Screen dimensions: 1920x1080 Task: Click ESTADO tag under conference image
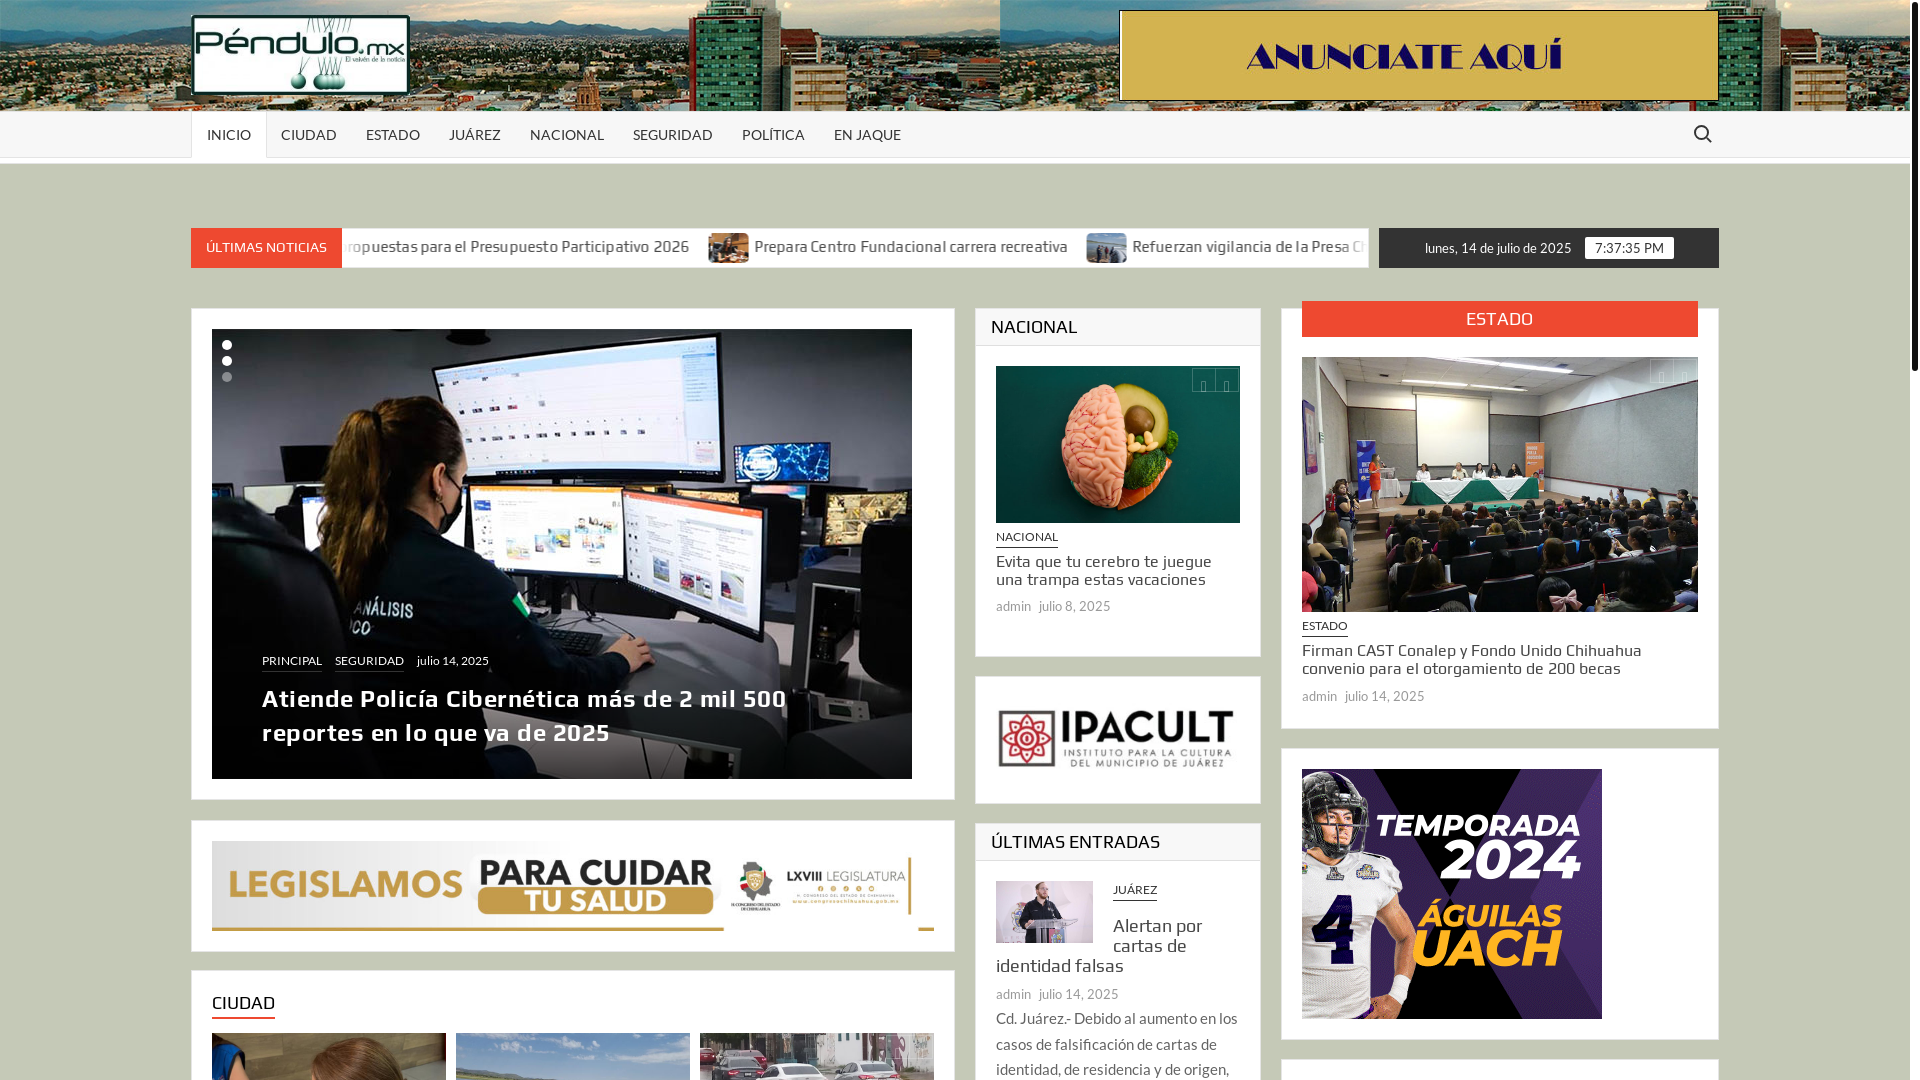1324,626
